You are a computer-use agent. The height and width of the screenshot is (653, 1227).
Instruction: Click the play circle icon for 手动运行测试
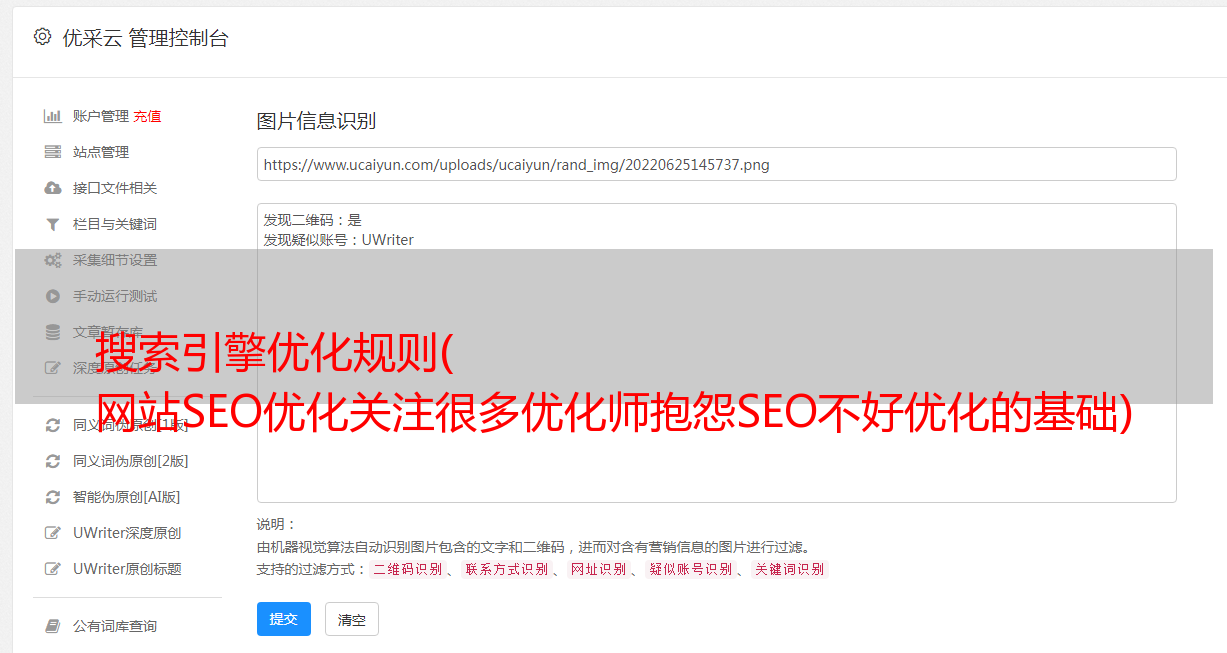pos(53,296)
